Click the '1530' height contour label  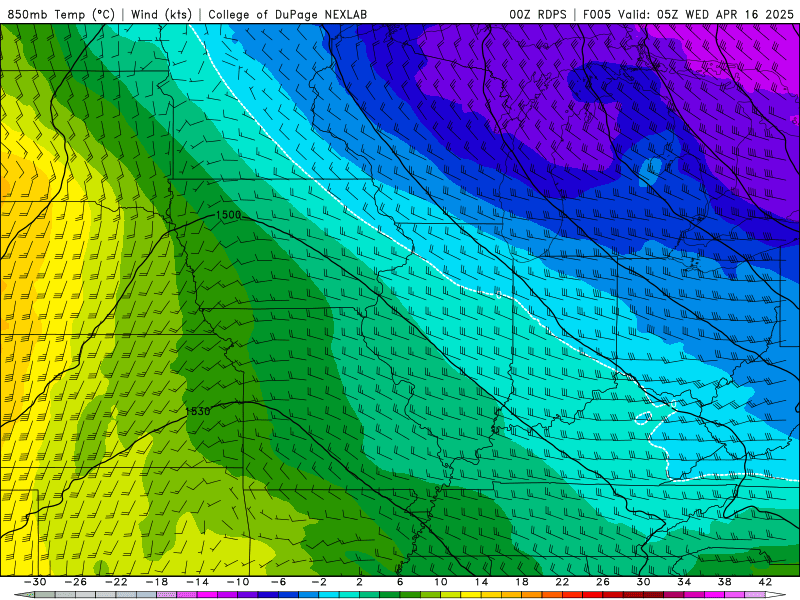click(198, 411)
